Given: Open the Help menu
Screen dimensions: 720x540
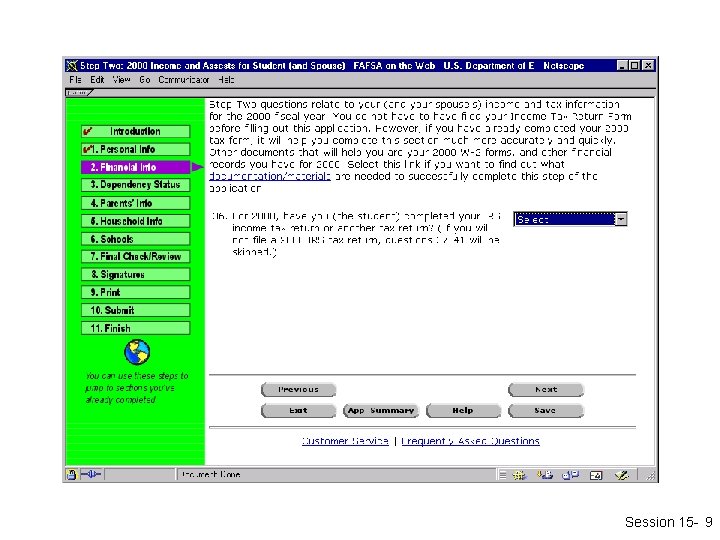Looking at the screenshot, I should [226, 80].
